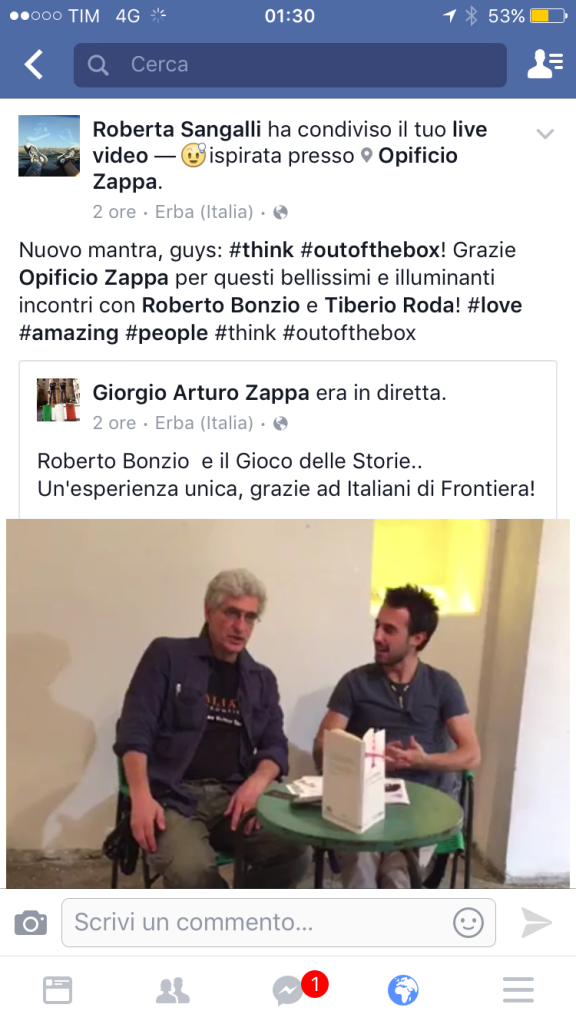
Task: Tap the back arrow in header
Action: coord(33,65)
